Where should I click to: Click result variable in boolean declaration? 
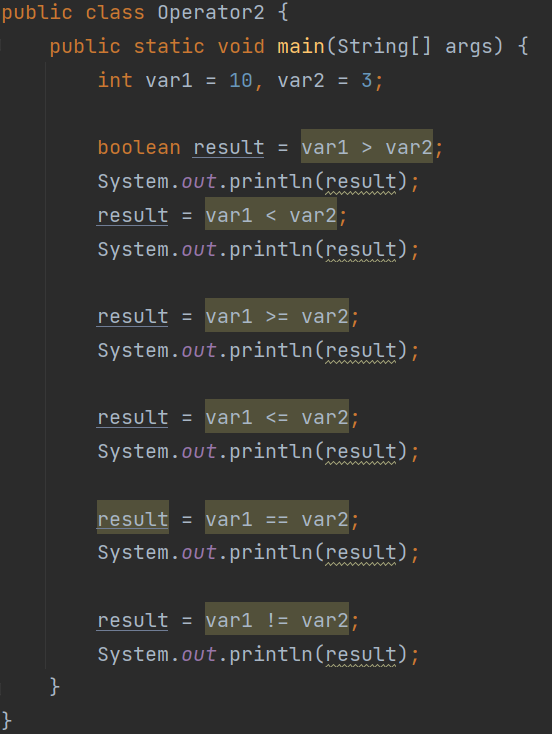click(x=228, y=147)
